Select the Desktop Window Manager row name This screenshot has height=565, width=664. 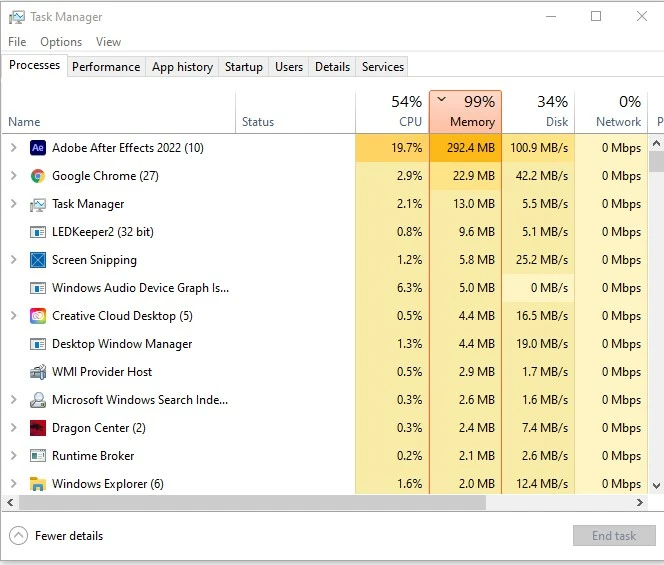(122, 344)
